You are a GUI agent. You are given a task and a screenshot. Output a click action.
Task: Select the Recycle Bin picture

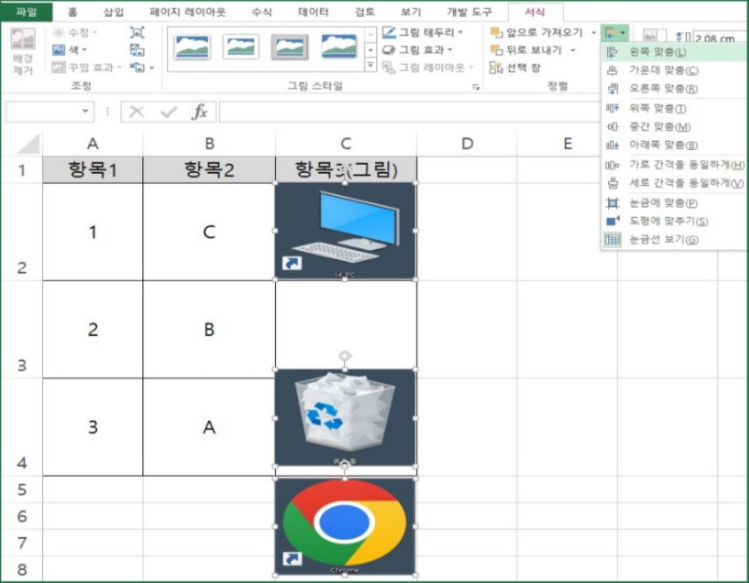tap(345, 418)
